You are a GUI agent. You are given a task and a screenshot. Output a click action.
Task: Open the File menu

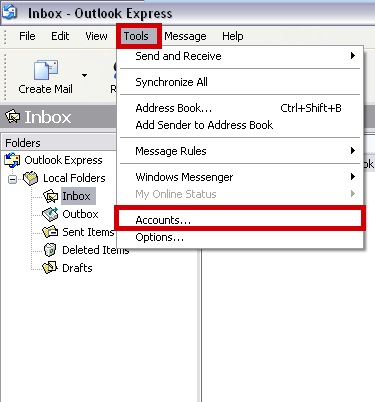point(27,36)
